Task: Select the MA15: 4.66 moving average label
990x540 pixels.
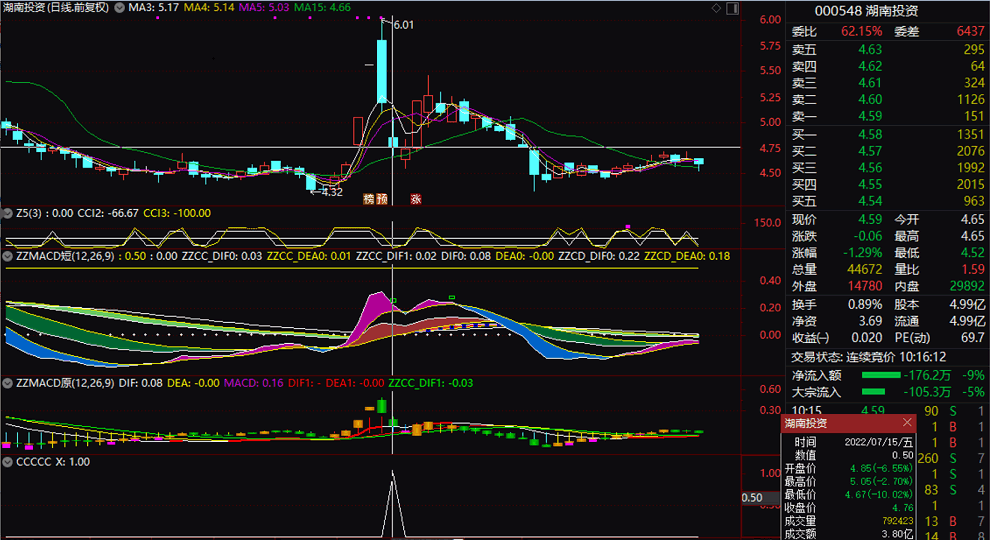Action: click(x=322, y=8)
